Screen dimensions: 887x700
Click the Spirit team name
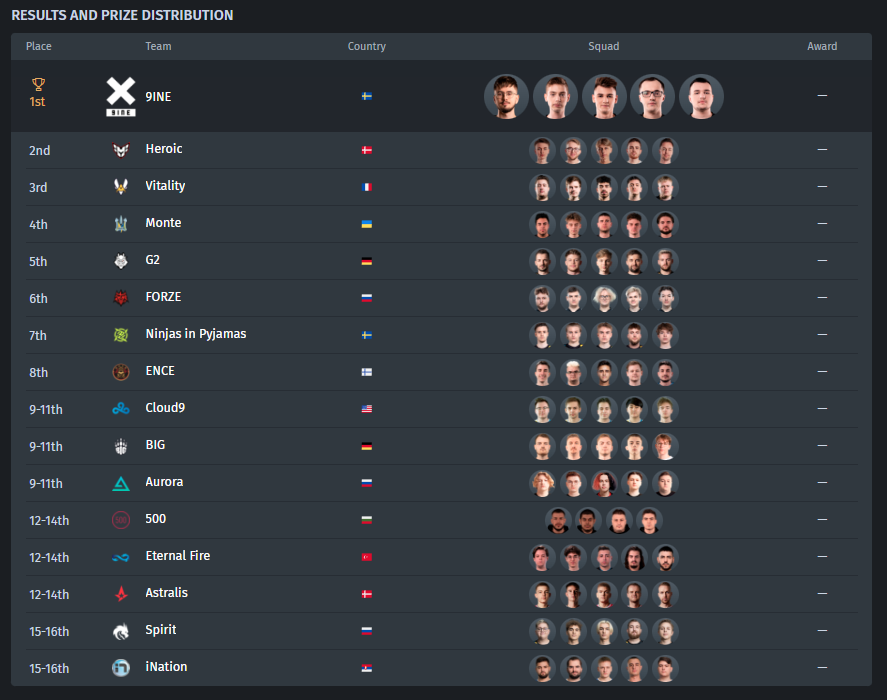pos(161,630)
